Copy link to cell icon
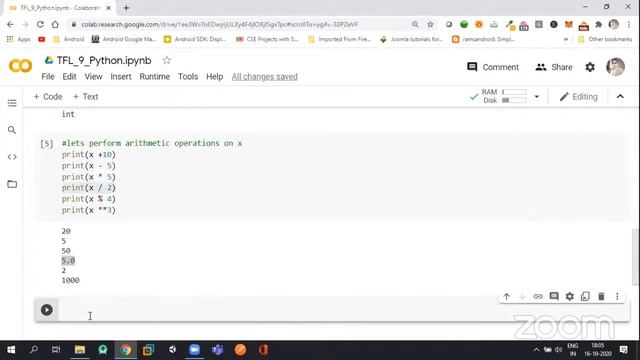640x360 pixels. (538, 296)
